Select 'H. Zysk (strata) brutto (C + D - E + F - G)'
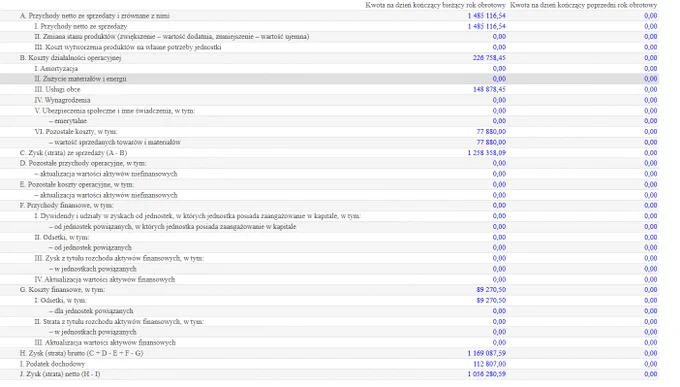 point(82,353)
